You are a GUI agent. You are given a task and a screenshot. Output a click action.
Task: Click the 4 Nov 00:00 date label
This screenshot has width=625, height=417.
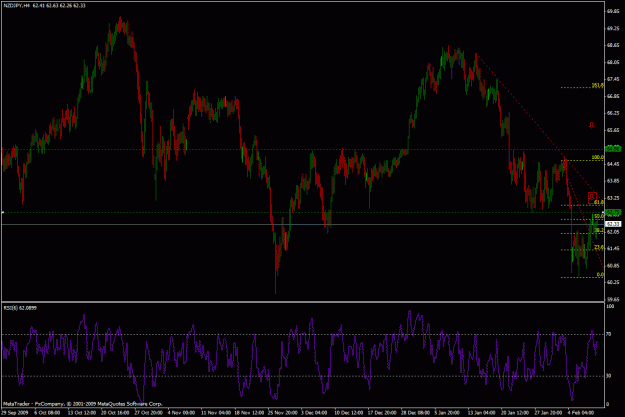click(181, 413)
